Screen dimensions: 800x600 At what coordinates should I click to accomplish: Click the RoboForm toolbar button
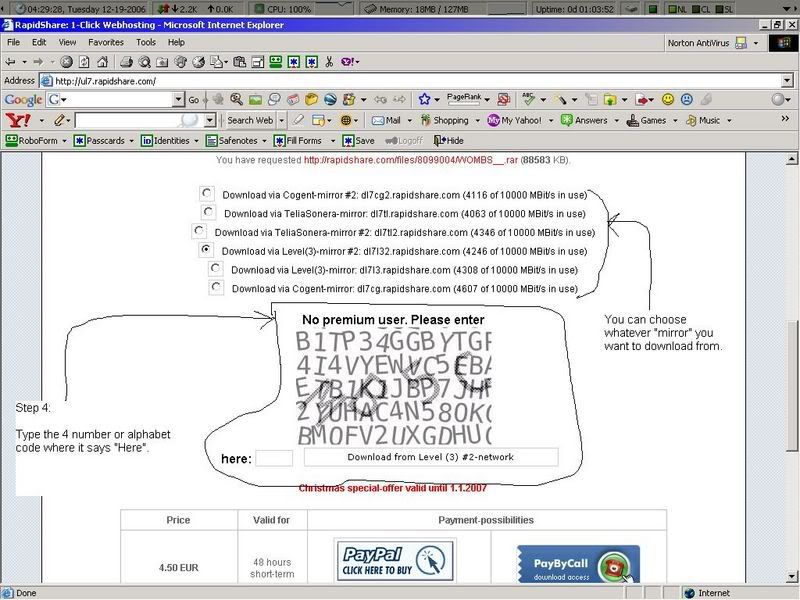click(x=34, y=141)
